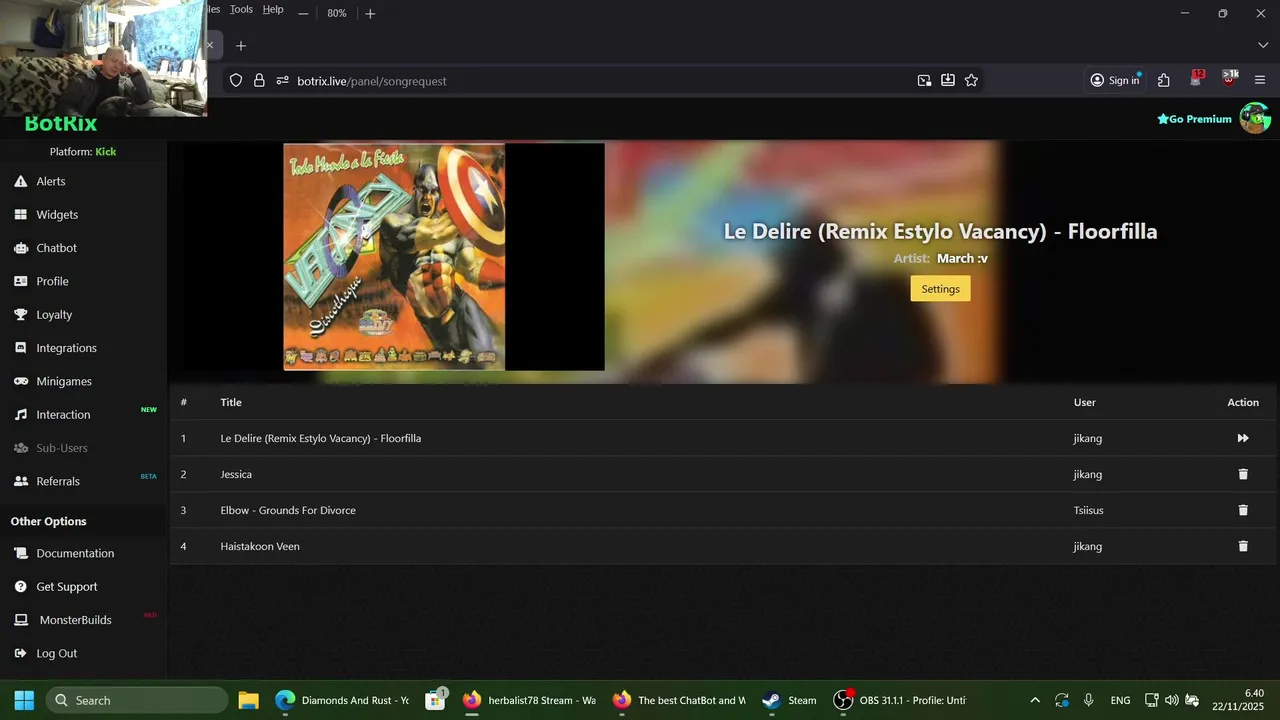Click the Chatbot robot icon

20,248
